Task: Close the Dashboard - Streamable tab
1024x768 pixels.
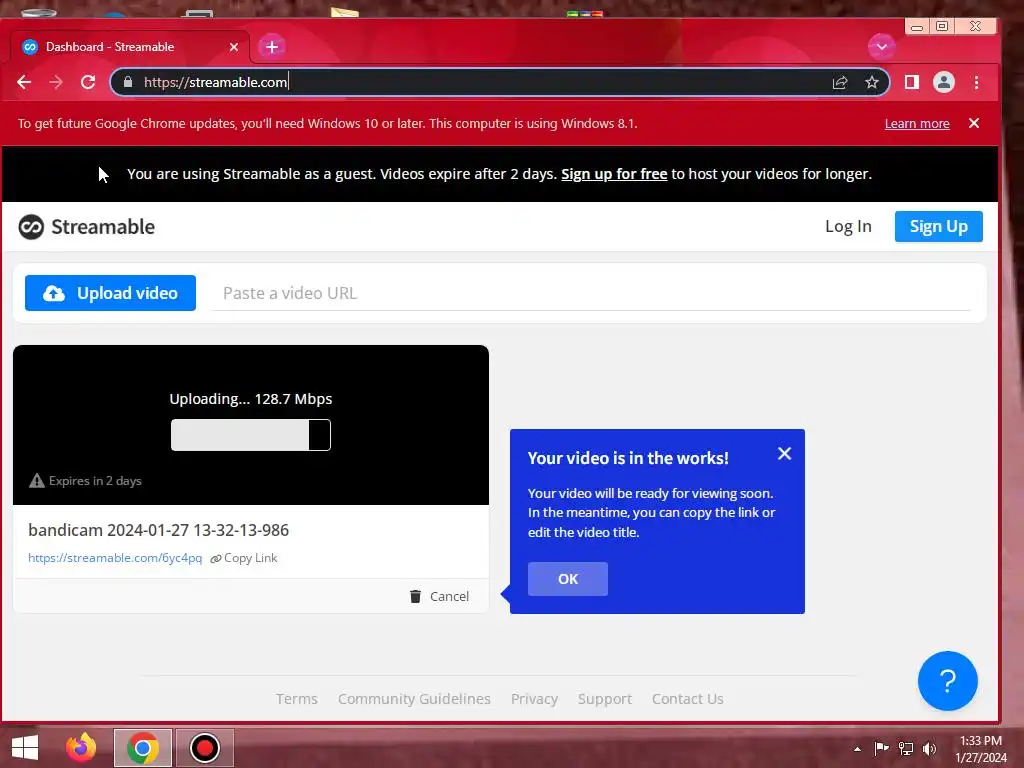Action: [x=234, y=47]
